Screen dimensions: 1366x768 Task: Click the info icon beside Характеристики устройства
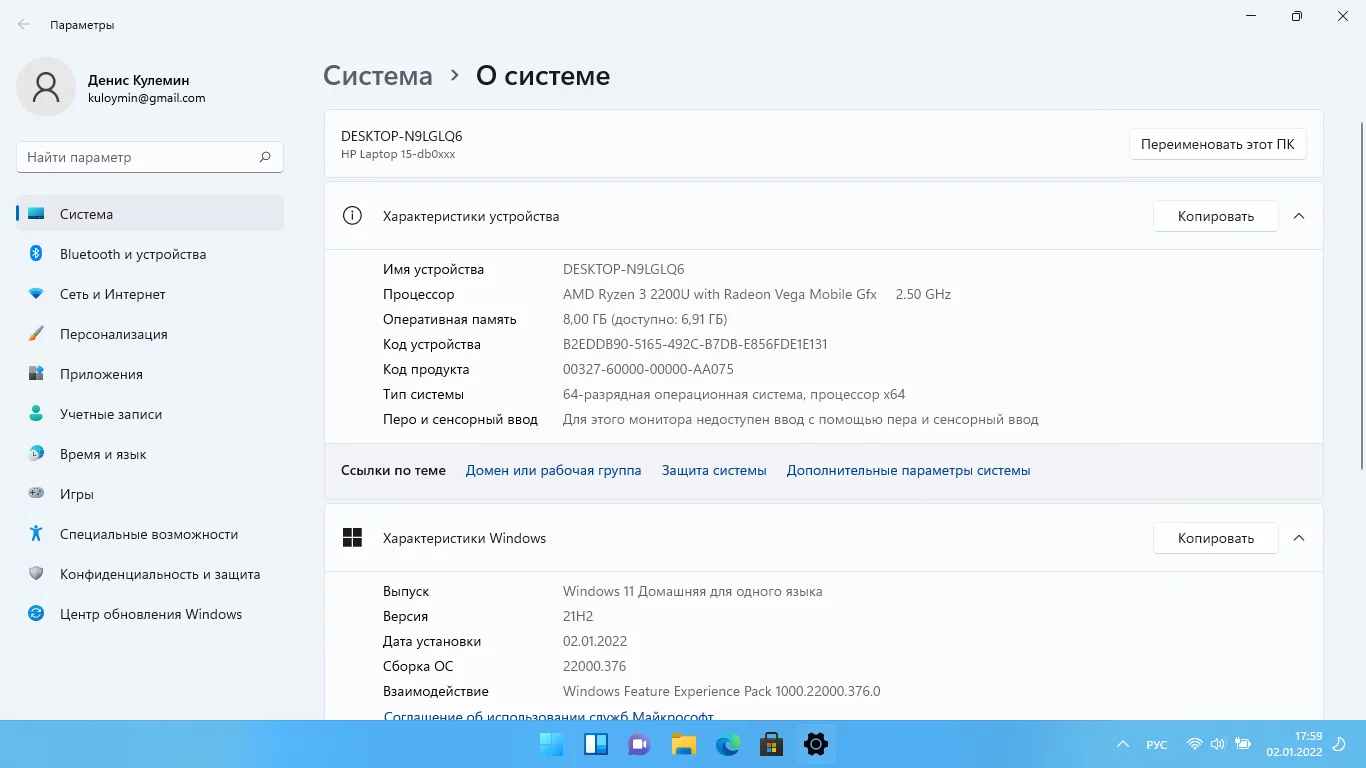click(352, 216)
